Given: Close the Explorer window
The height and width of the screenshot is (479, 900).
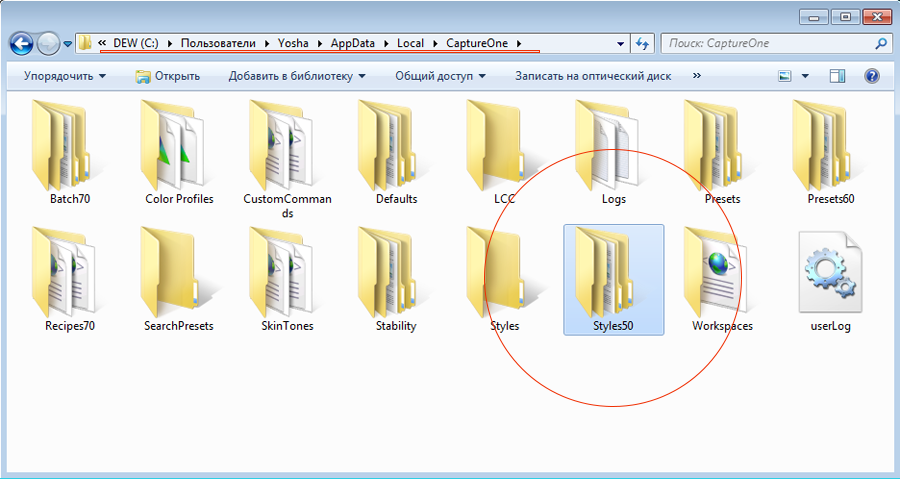Looking at the screenshot, I should click(877, 17).
